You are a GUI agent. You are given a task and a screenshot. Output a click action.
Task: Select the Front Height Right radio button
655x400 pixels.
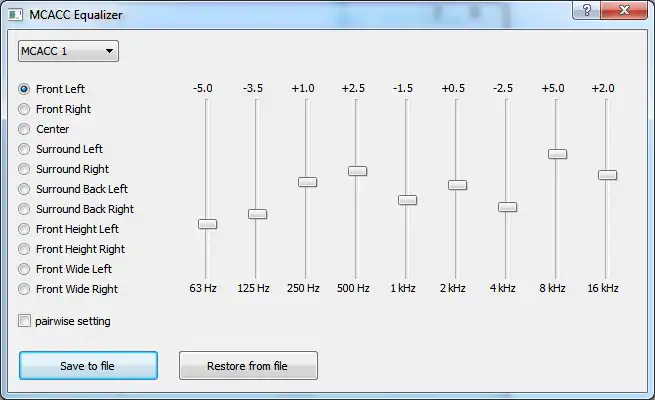click(x=24, y=249)
